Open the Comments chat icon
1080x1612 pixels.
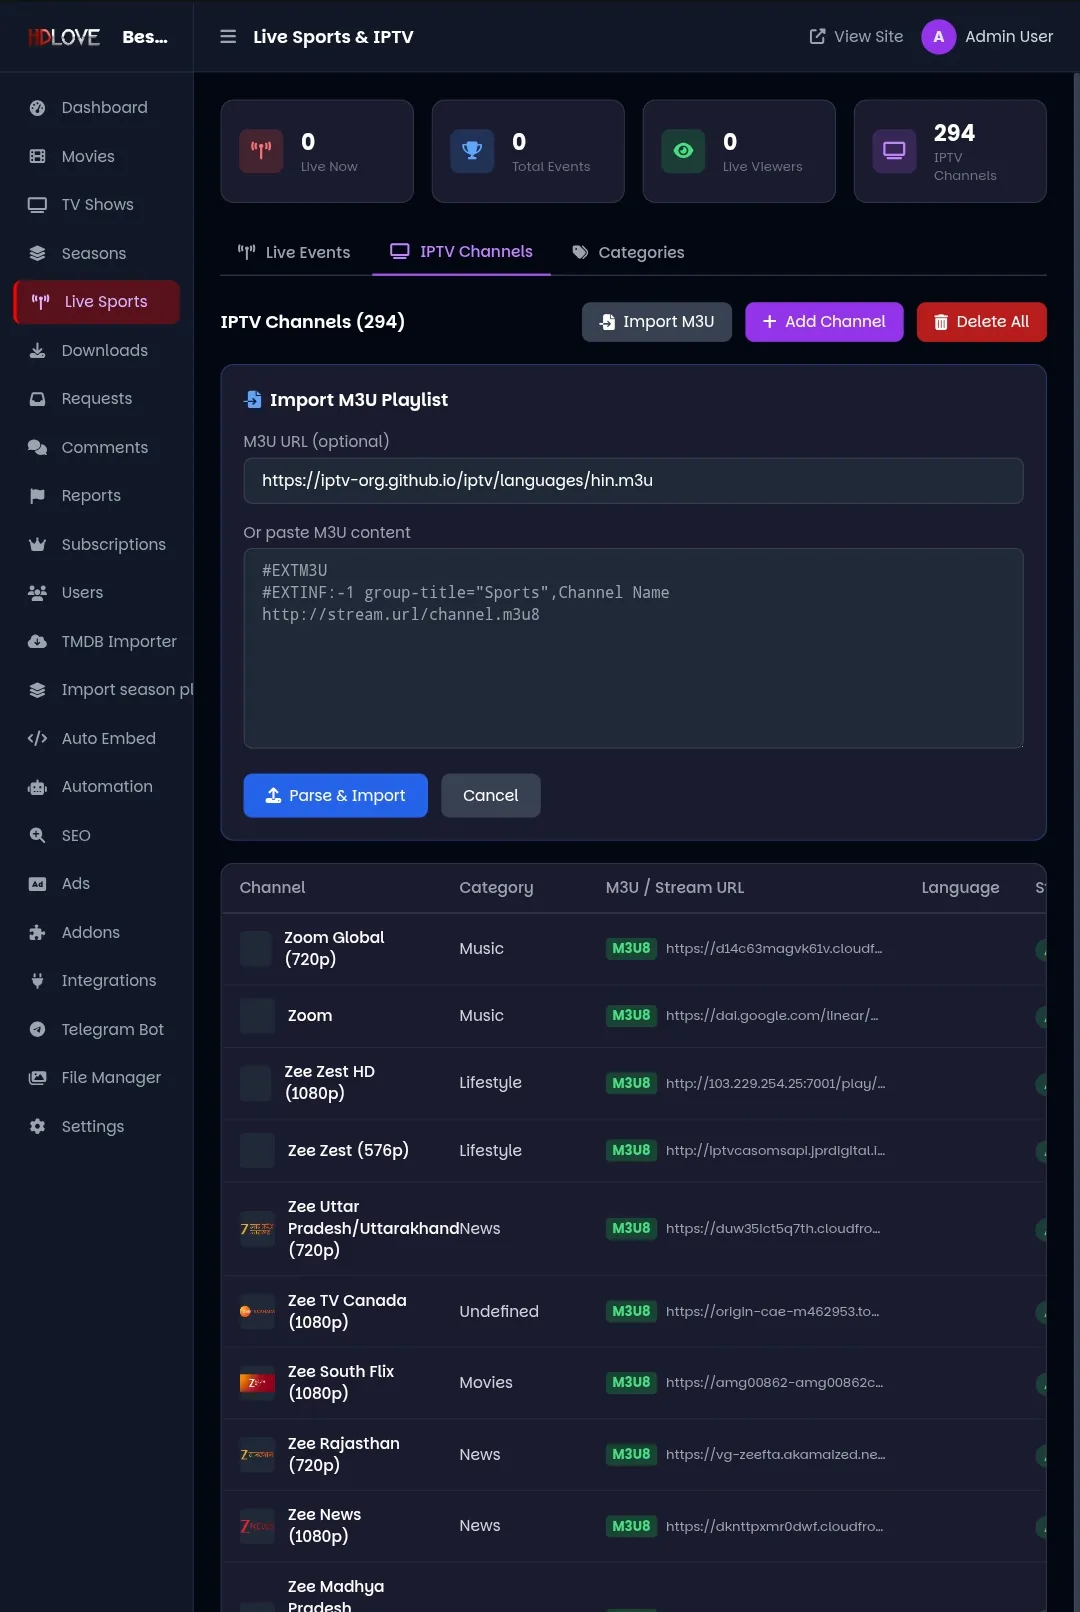pos(37,447)
